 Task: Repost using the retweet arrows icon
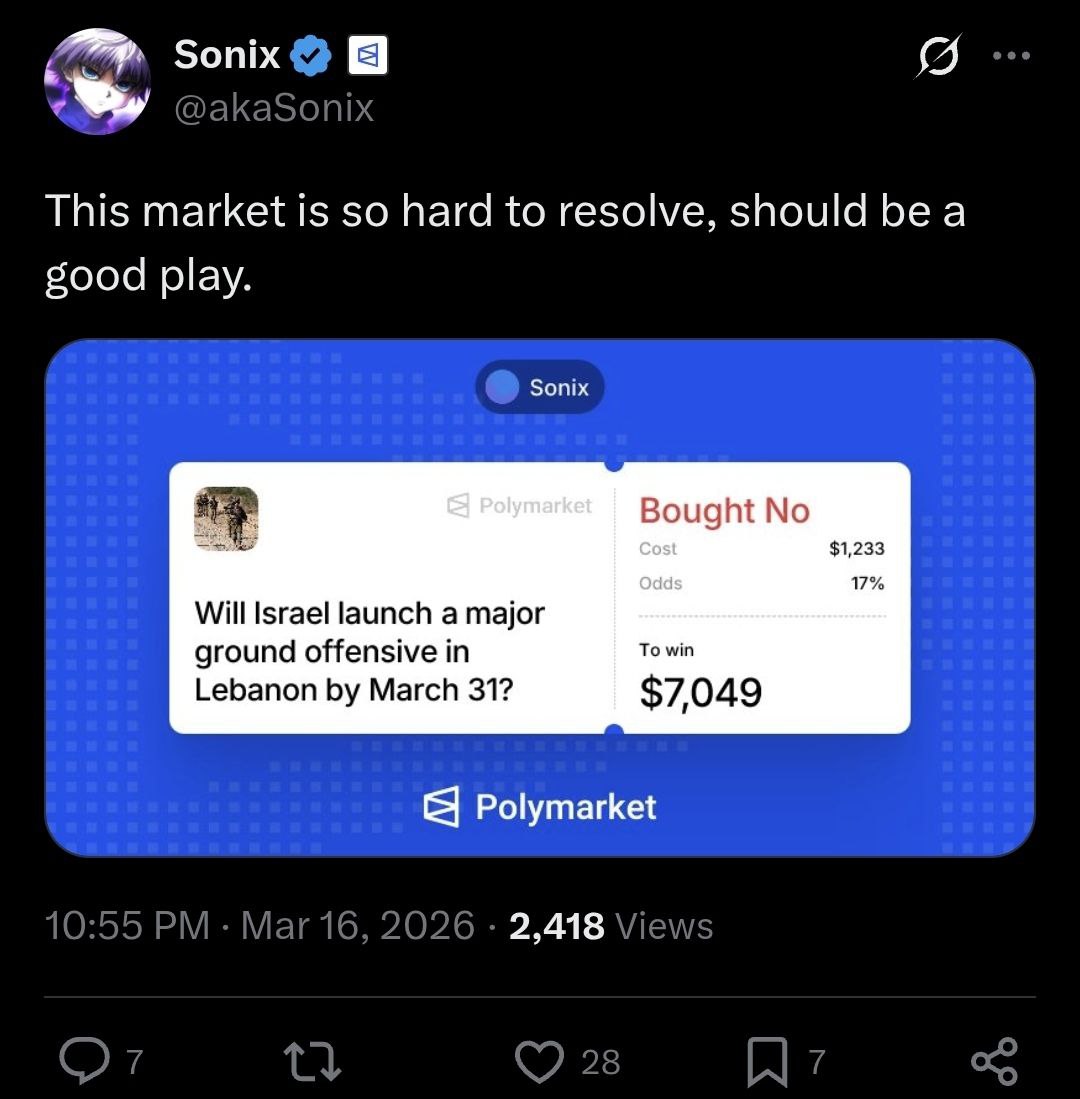pos(312,1061)
